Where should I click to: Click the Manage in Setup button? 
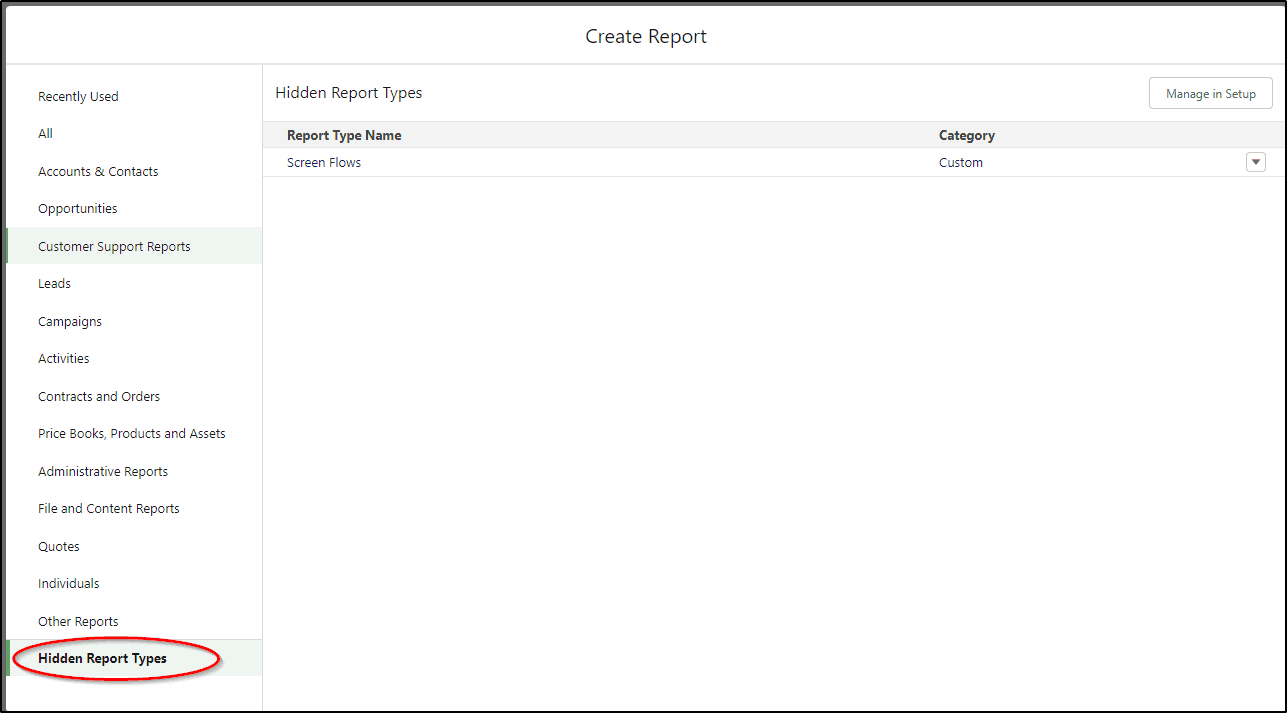(1210, 94)
